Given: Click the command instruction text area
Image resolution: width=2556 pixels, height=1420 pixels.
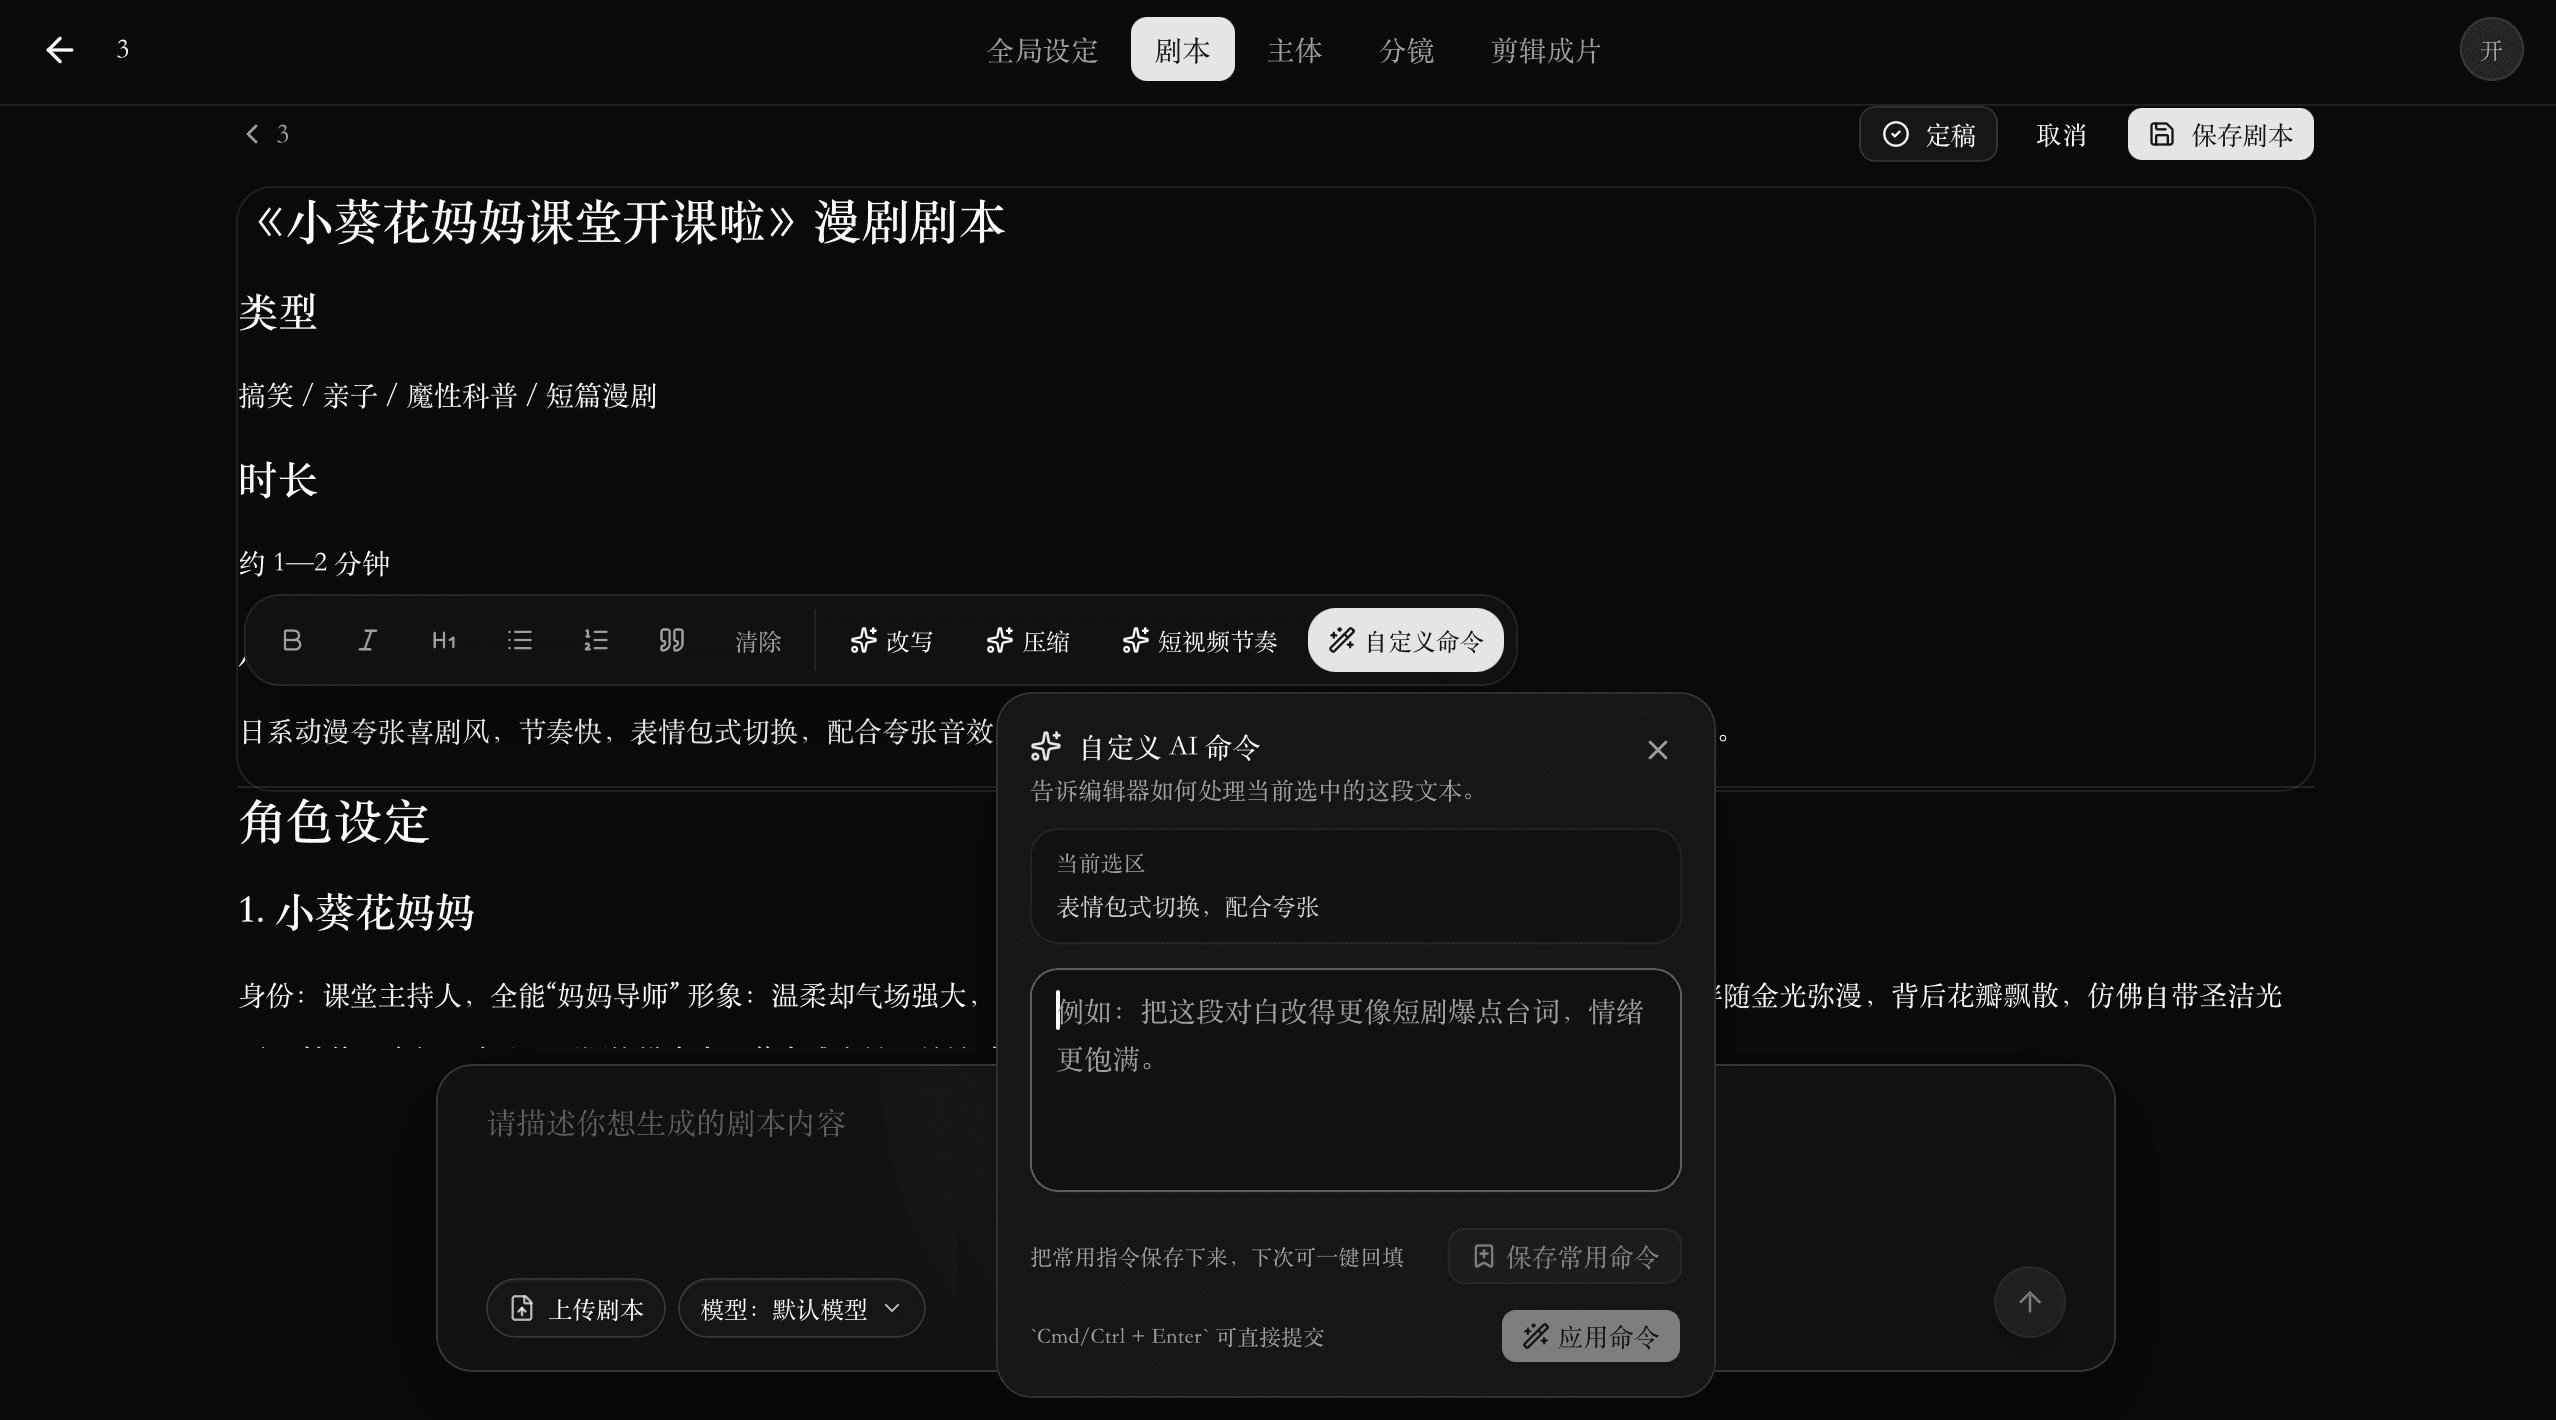Looking at the screenshot, I should click(x=1355, y=1080).
